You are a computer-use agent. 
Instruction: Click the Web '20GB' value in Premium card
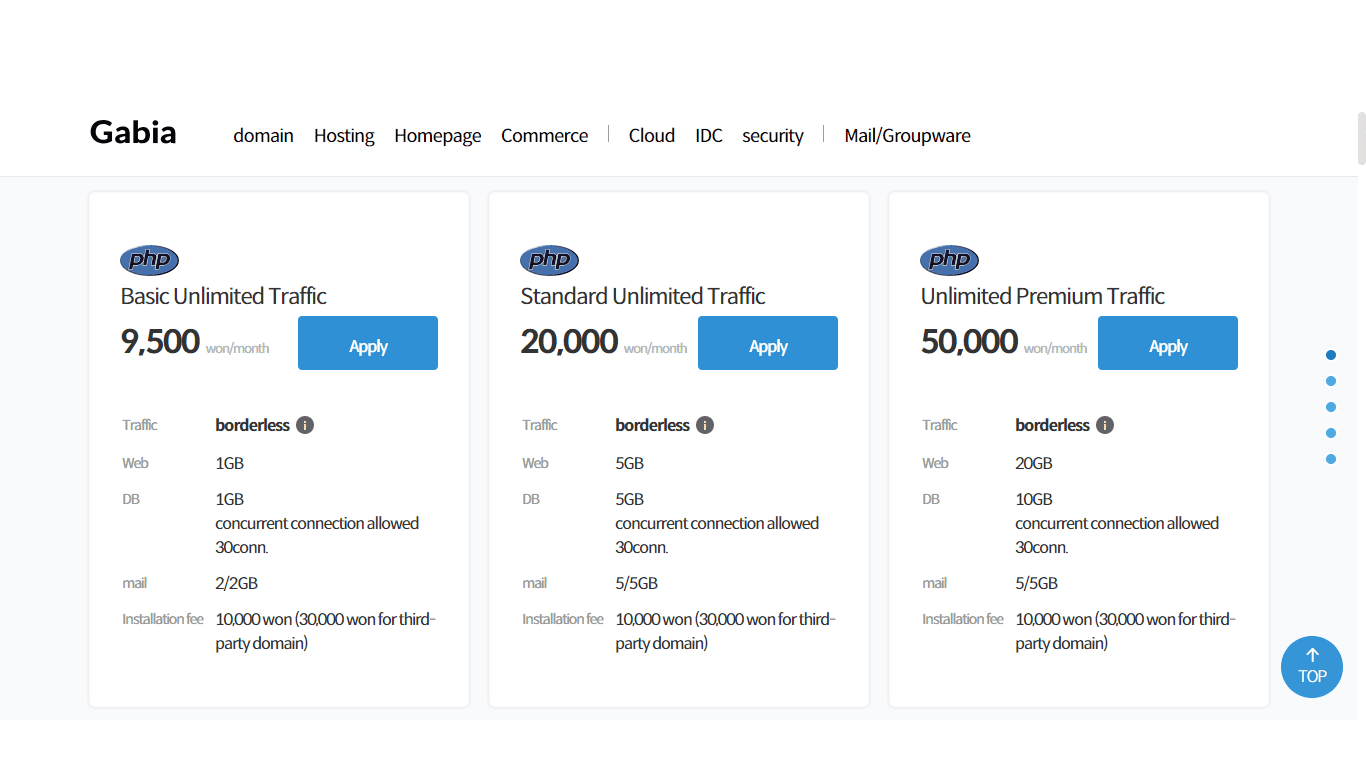point(1034,463)
